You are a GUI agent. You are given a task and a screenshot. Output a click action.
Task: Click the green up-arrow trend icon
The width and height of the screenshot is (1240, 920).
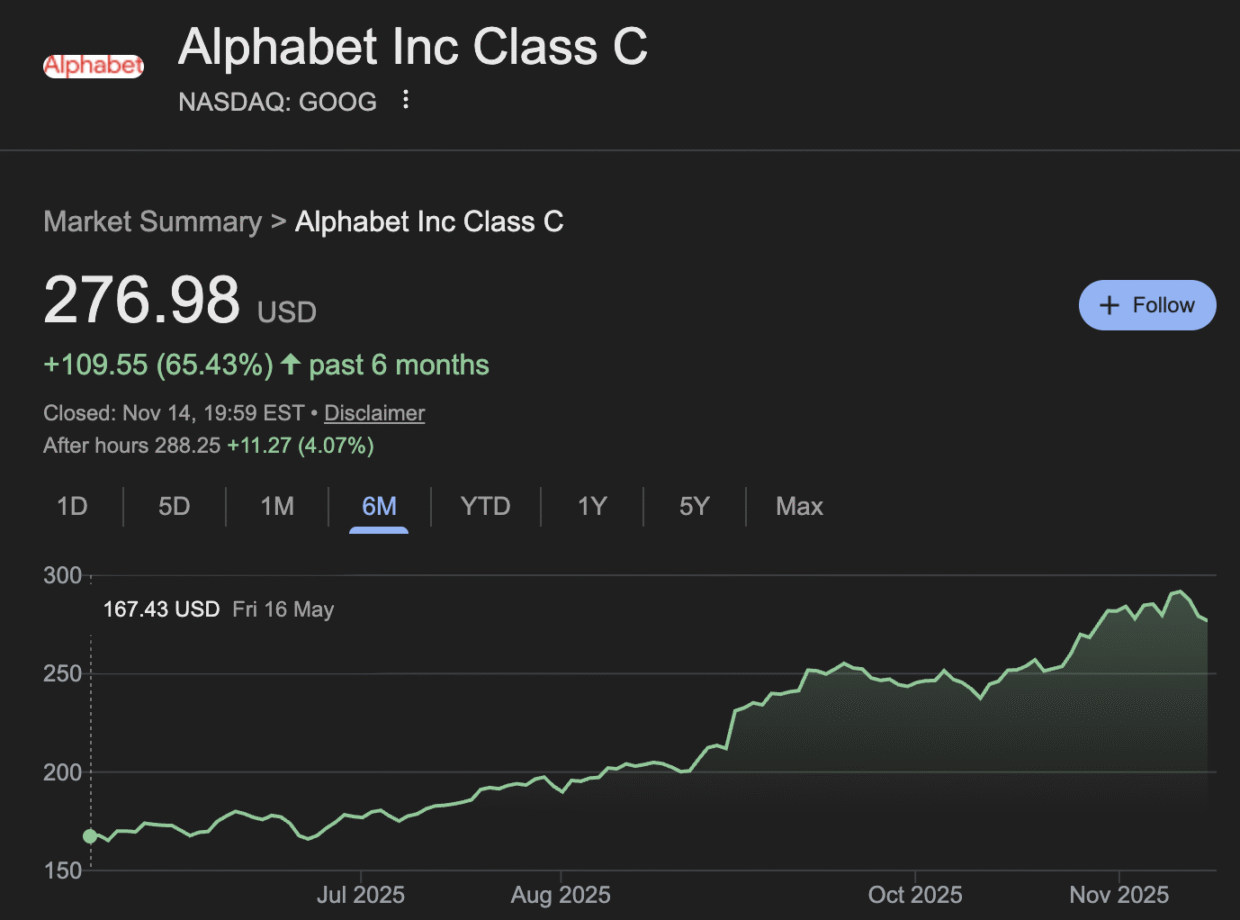click(290, 365)
